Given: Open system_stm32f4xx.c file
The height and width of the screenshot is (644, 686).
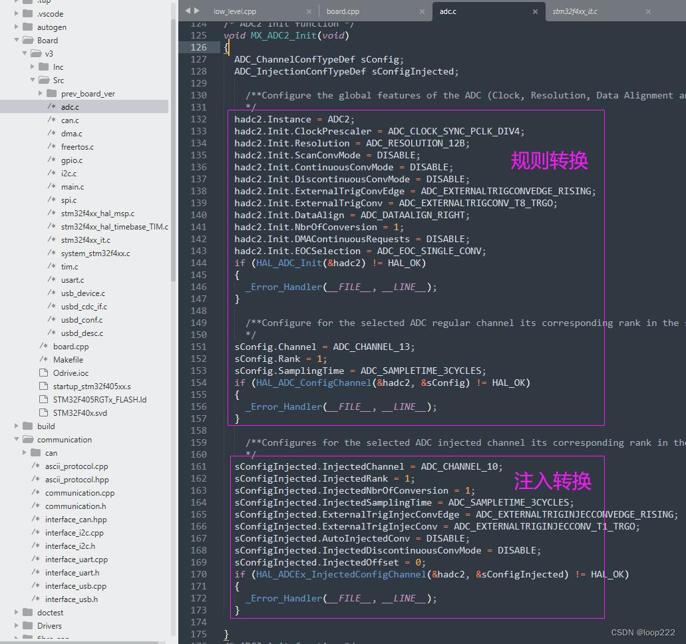Looking at the screenshot, I should [95, 253].
